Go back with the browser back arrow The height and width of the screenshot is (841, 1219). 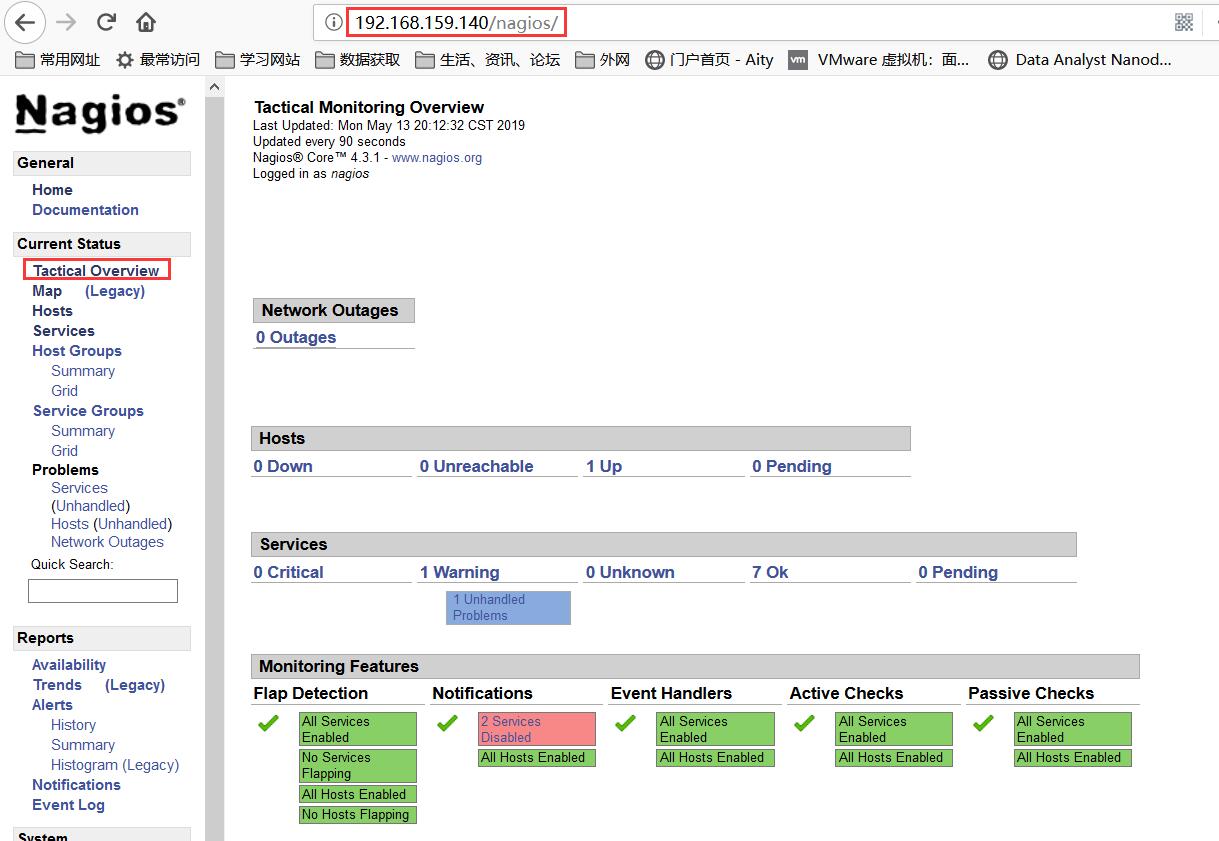click(25, 21)
